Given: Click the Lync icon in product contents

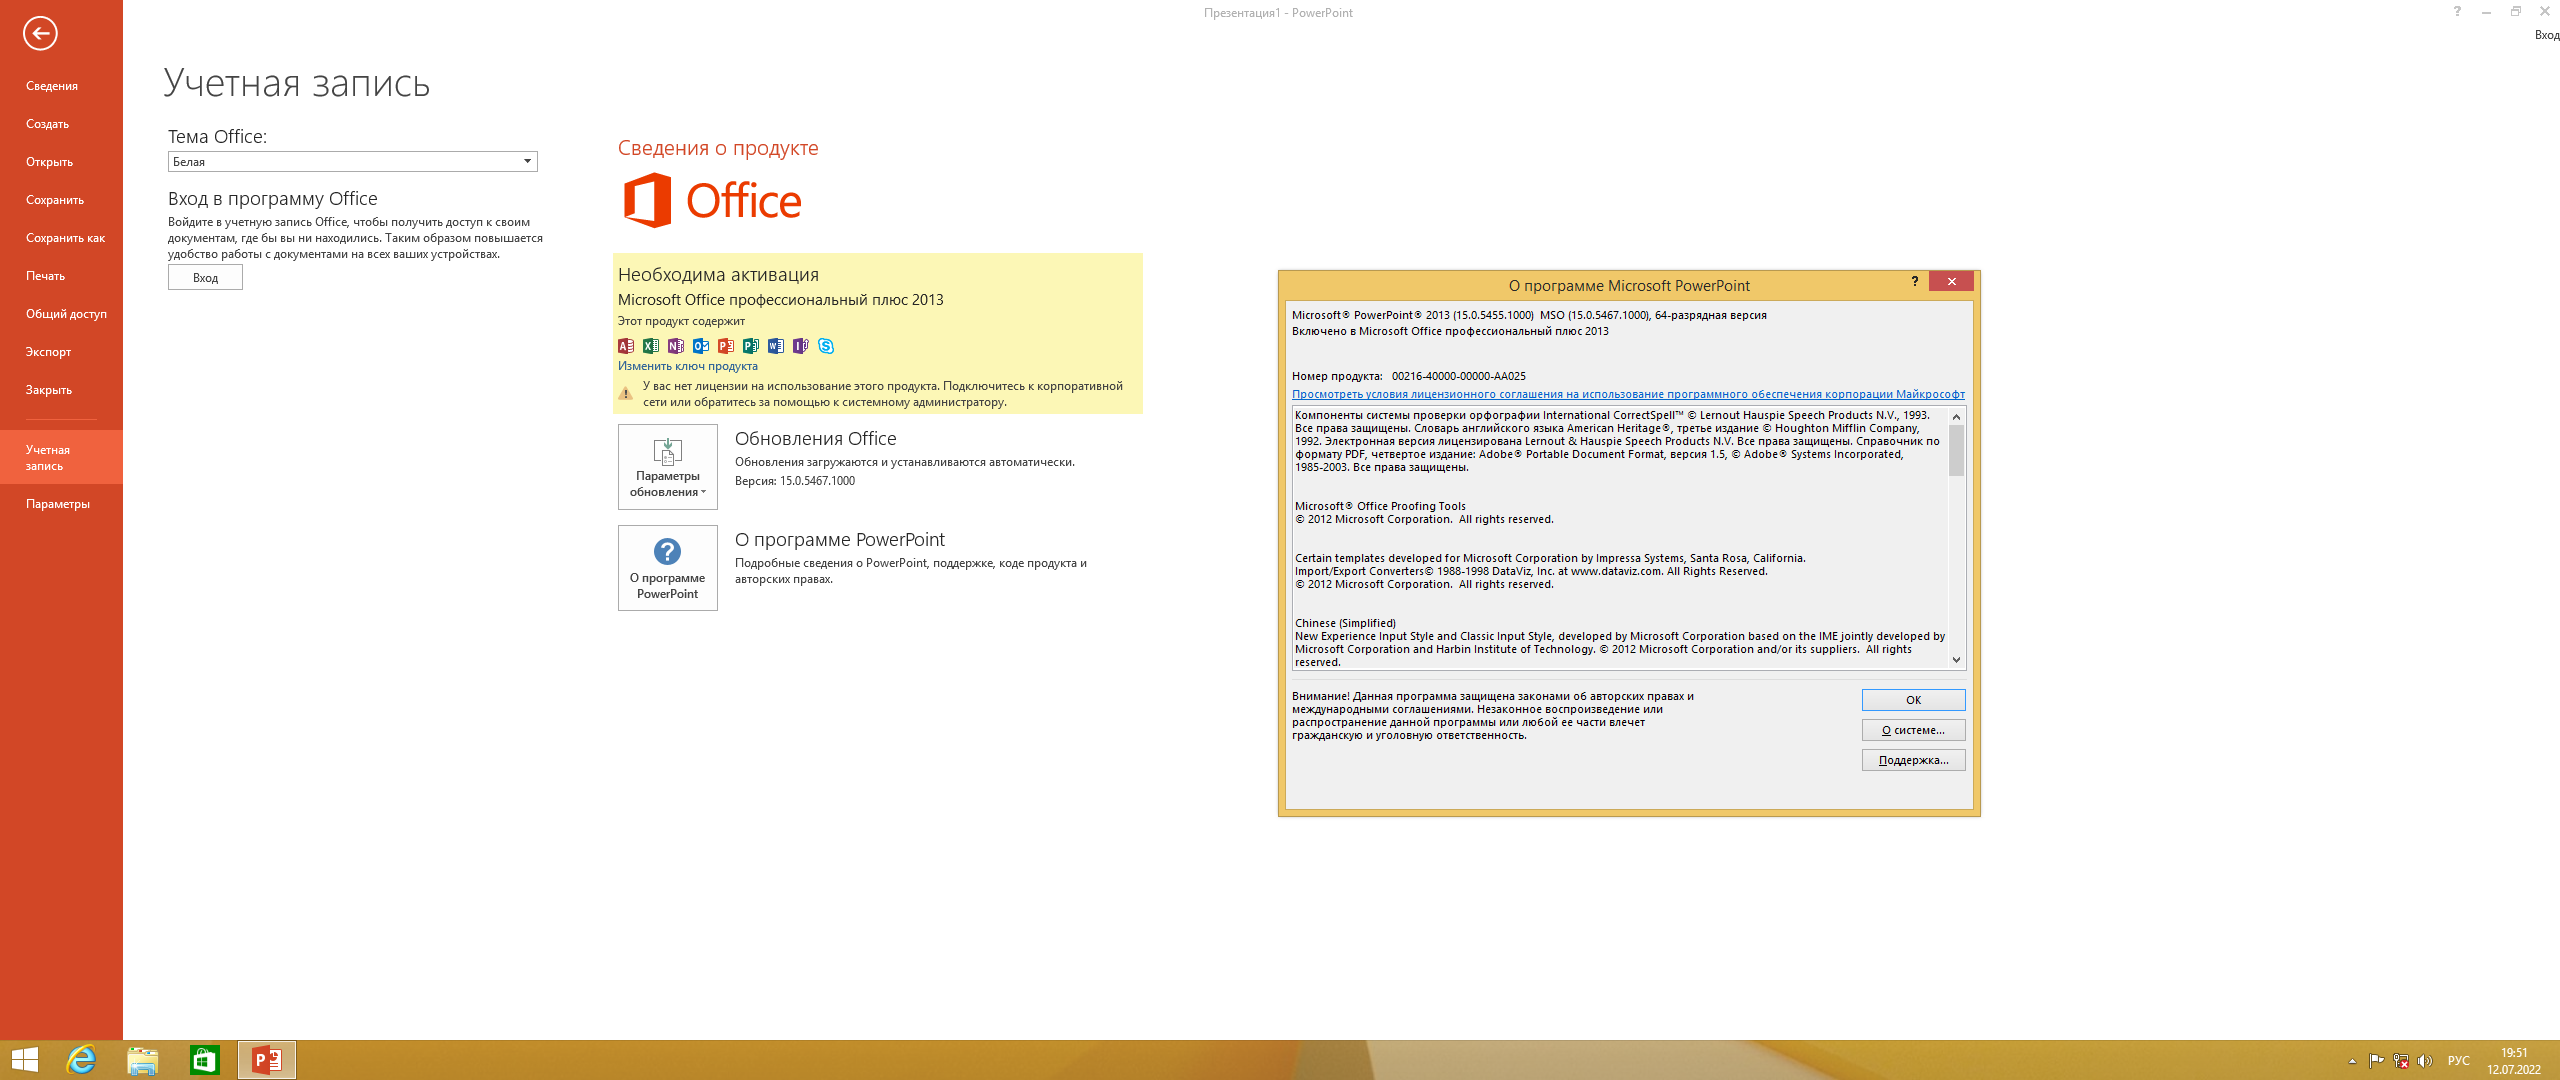Looking at the screenshot, I should pyautogui.click(x=826, y=346).
